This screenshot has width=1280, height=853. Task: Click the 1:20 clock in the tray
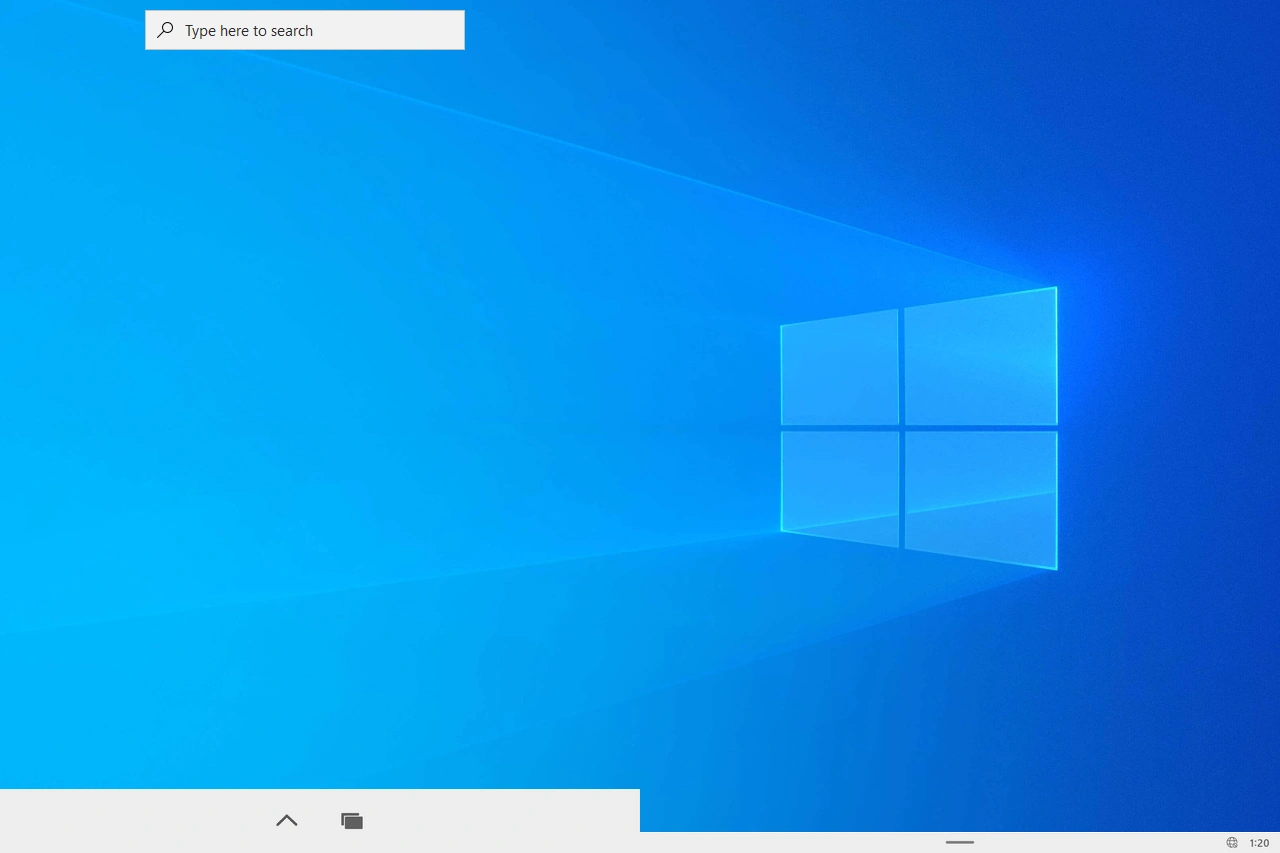(x=1259, y=843)
